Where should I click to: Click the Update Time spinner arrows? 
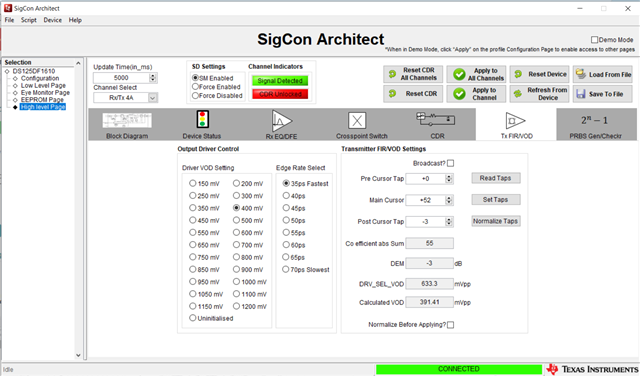click(x=153, y=78)
